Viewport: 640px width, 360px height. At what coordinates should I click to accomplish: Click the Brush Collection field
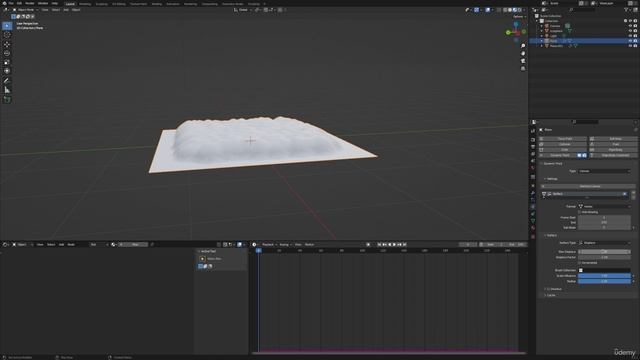604,270
